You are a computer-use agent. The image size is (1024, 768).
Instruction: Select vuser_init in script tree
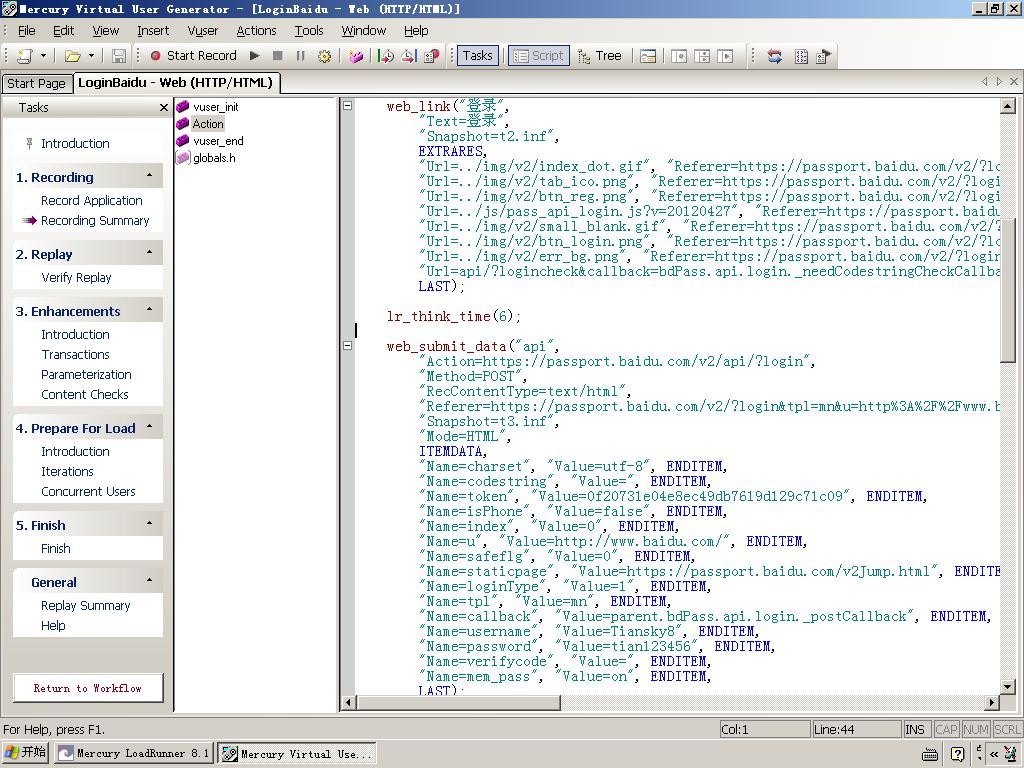(216, 107)
